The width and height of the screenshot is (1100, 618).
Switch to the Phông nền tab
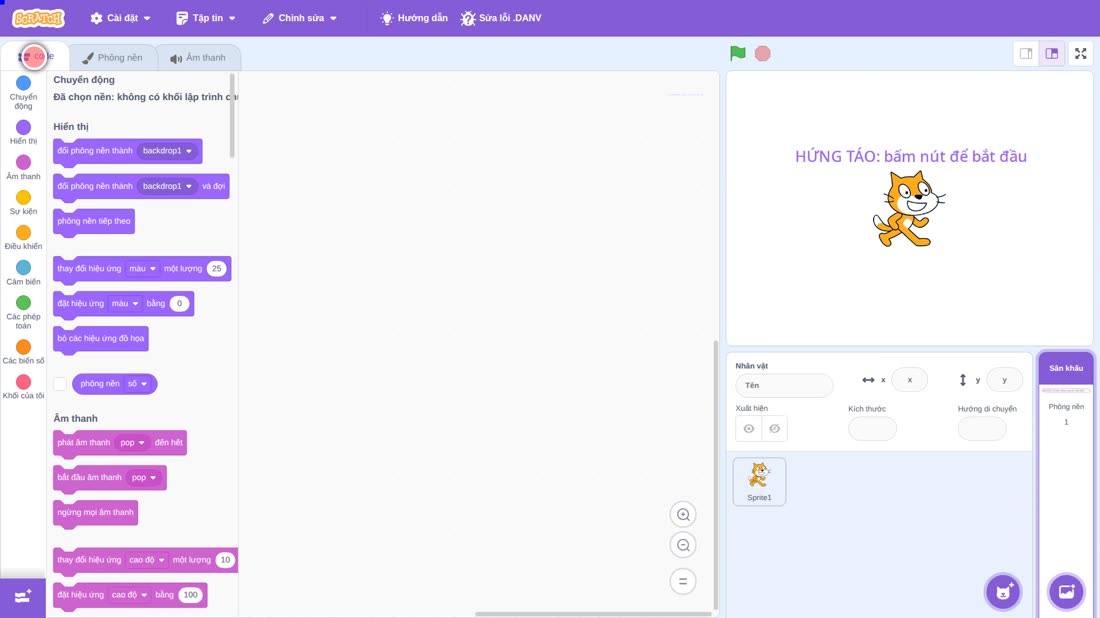(x=112, y=58)
